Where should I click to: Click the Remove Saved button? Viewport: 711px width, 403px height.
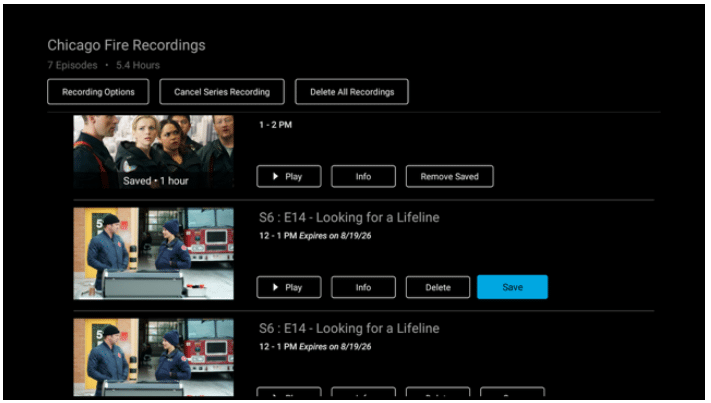(449, 177)
